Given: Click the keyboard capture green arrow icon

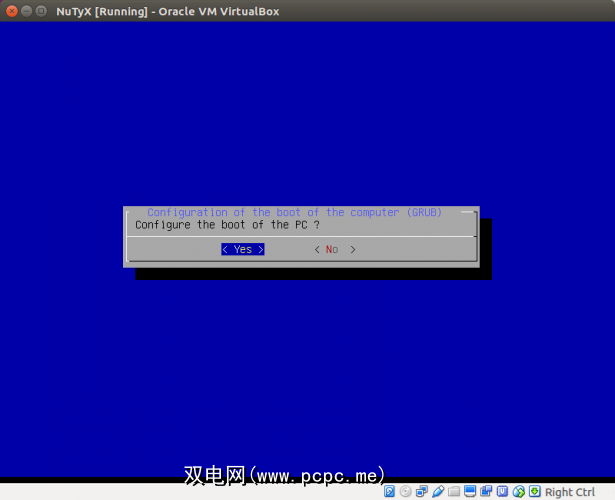Looking at the screenshot, I should [535, 491].
